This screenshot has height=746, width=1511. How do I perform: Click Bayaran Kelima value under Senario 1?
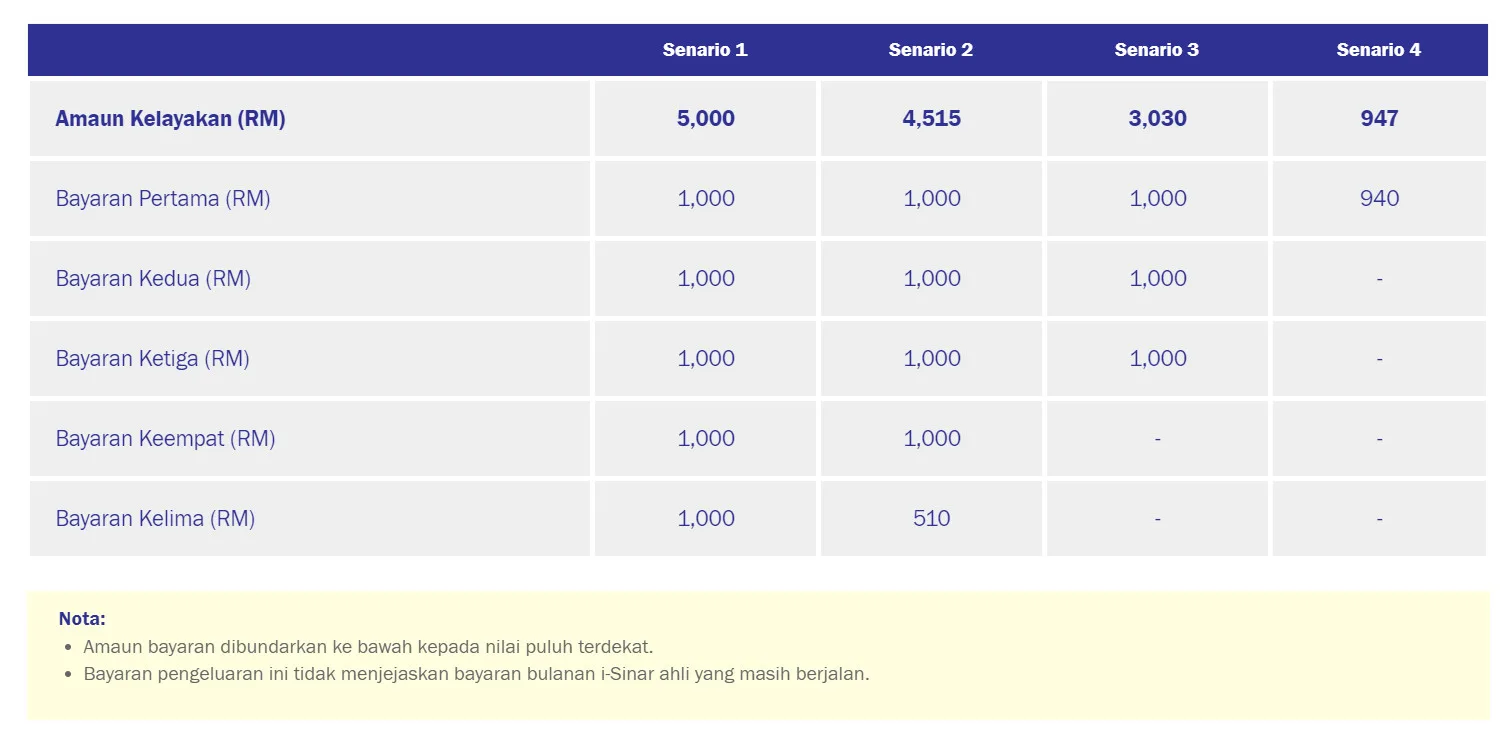706,519
